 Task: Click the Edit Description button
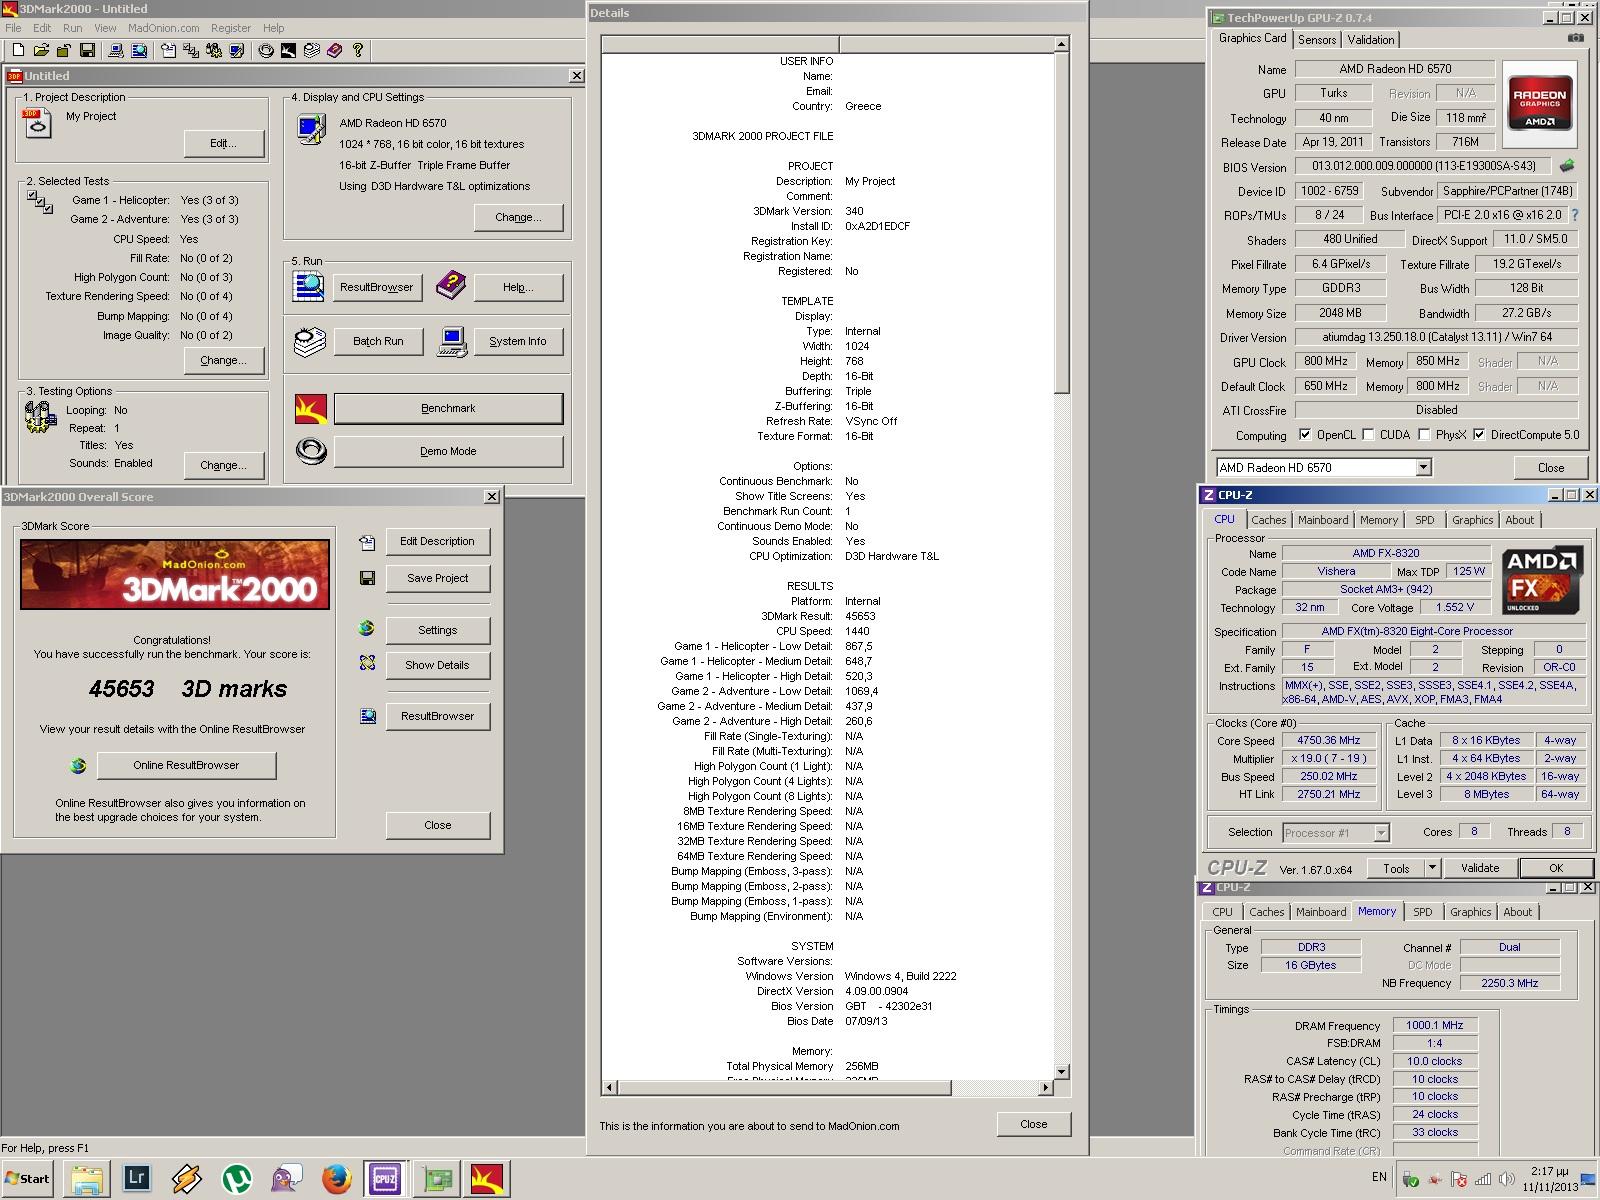[437, 541]
